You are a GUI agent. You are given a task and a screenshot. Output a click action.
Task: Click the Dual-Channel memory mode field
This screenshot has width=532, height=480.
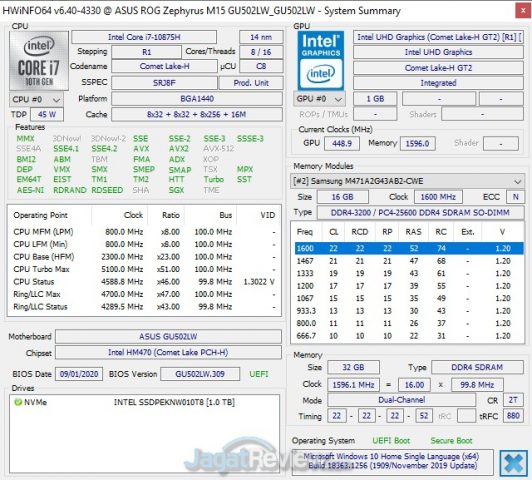[x=401, y=400]
